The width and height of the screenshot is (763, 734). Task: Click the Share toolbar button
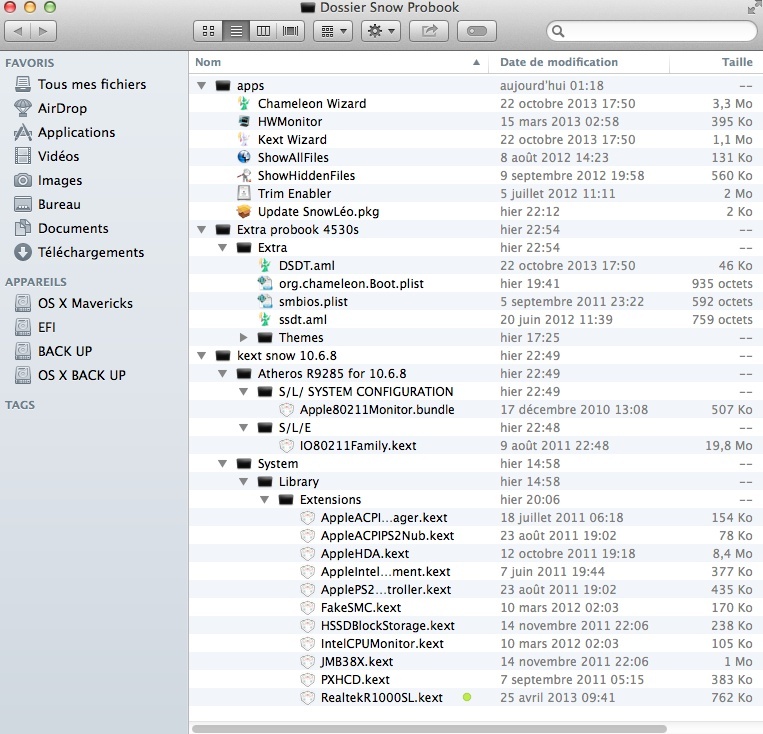tap(429, 31)
